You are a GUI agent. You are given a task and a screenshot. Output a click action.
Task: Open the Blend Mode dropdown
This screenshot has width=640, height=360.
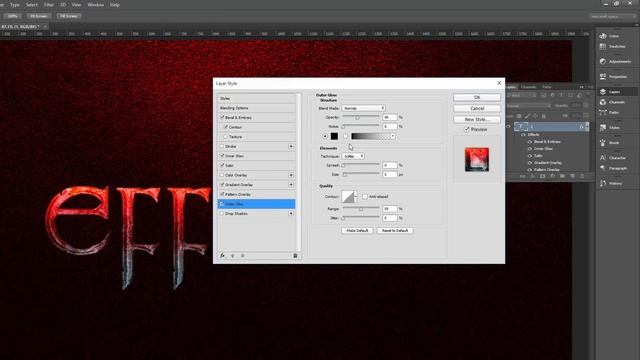point(364,108)
